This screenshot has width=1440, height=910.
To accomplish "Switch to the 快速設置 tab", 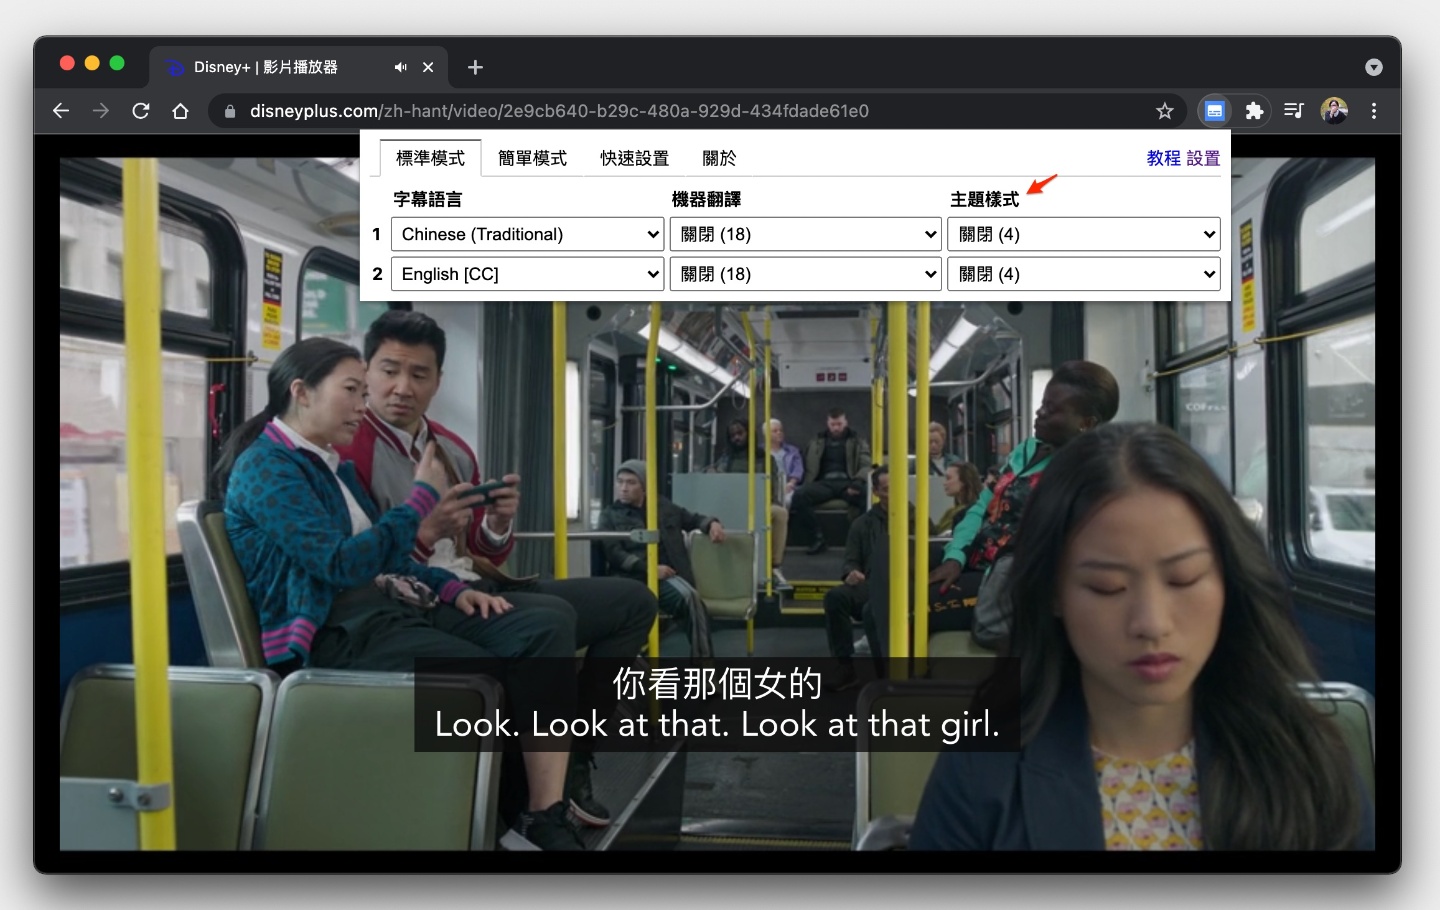I will tap(634, 158).
